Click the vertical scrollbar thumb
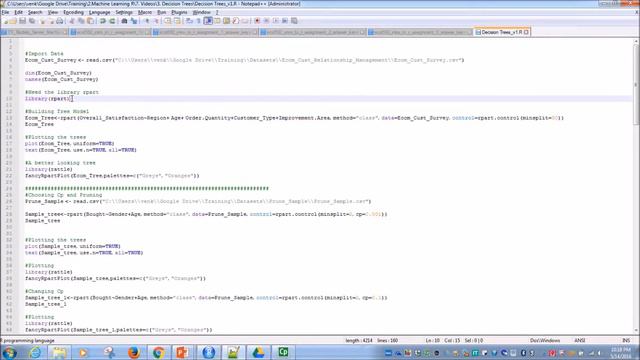The image size is (640, 360). (x=636, y=84)
